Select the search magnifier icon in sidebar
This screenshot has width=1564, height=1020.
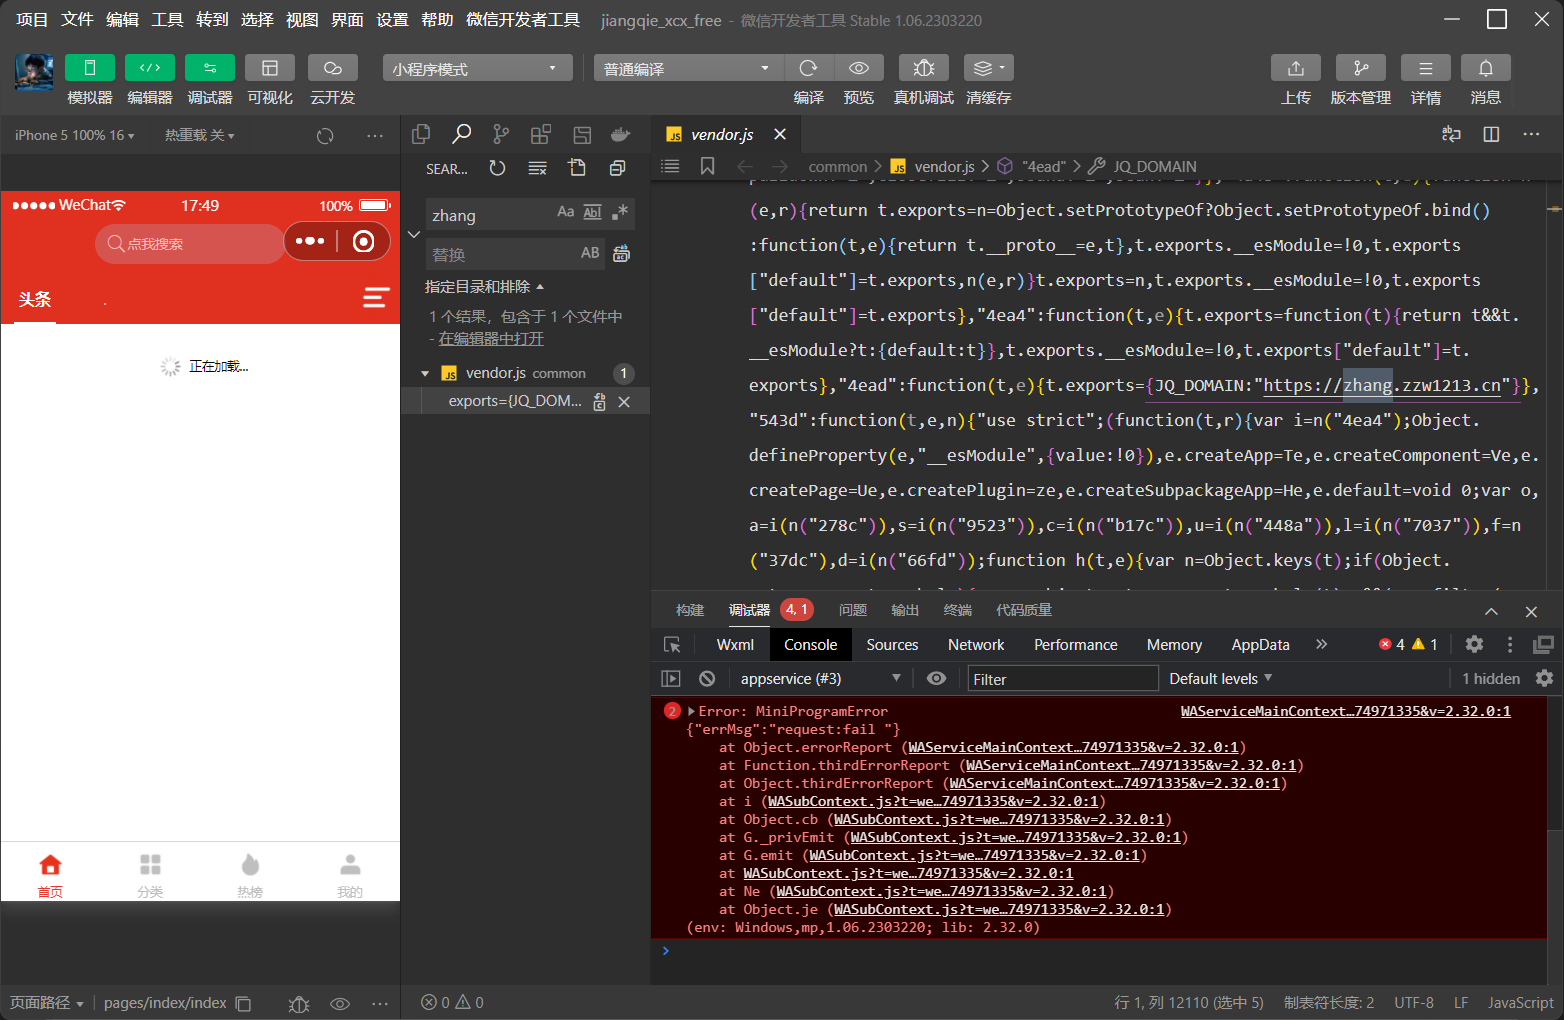[461, 134]
